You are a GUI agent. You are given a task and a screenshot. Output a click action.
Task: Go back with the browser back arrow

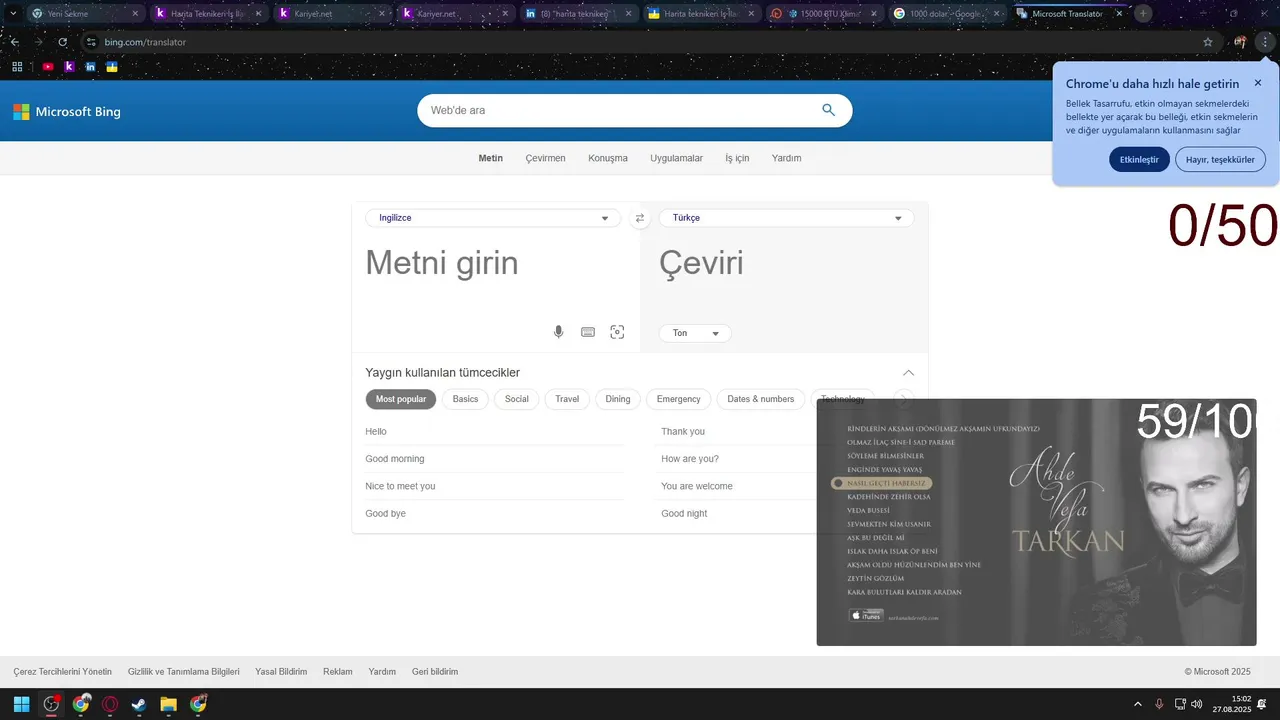coord(14,42)
